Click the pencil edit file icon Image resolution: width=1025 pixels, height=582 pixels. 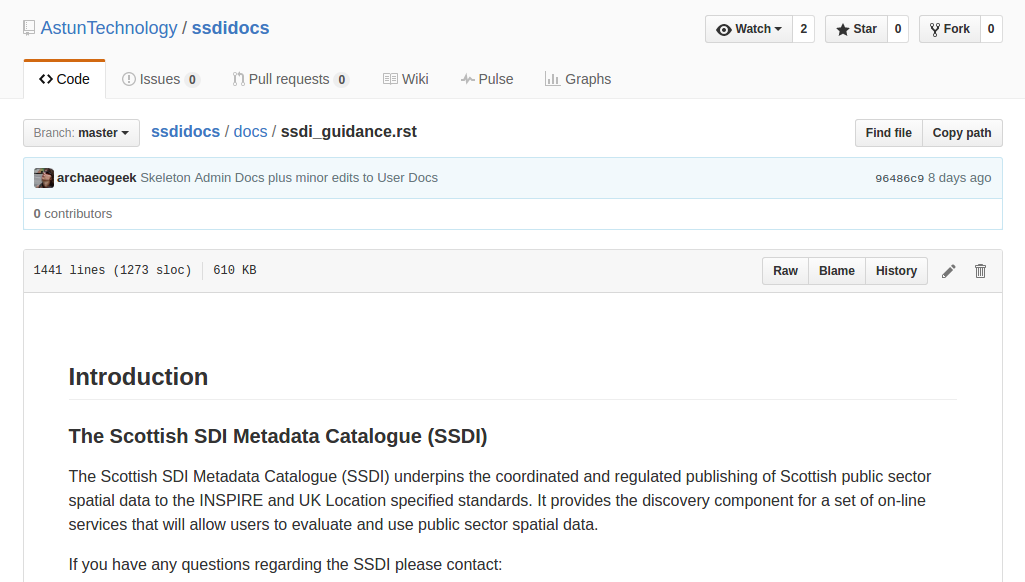949,271
